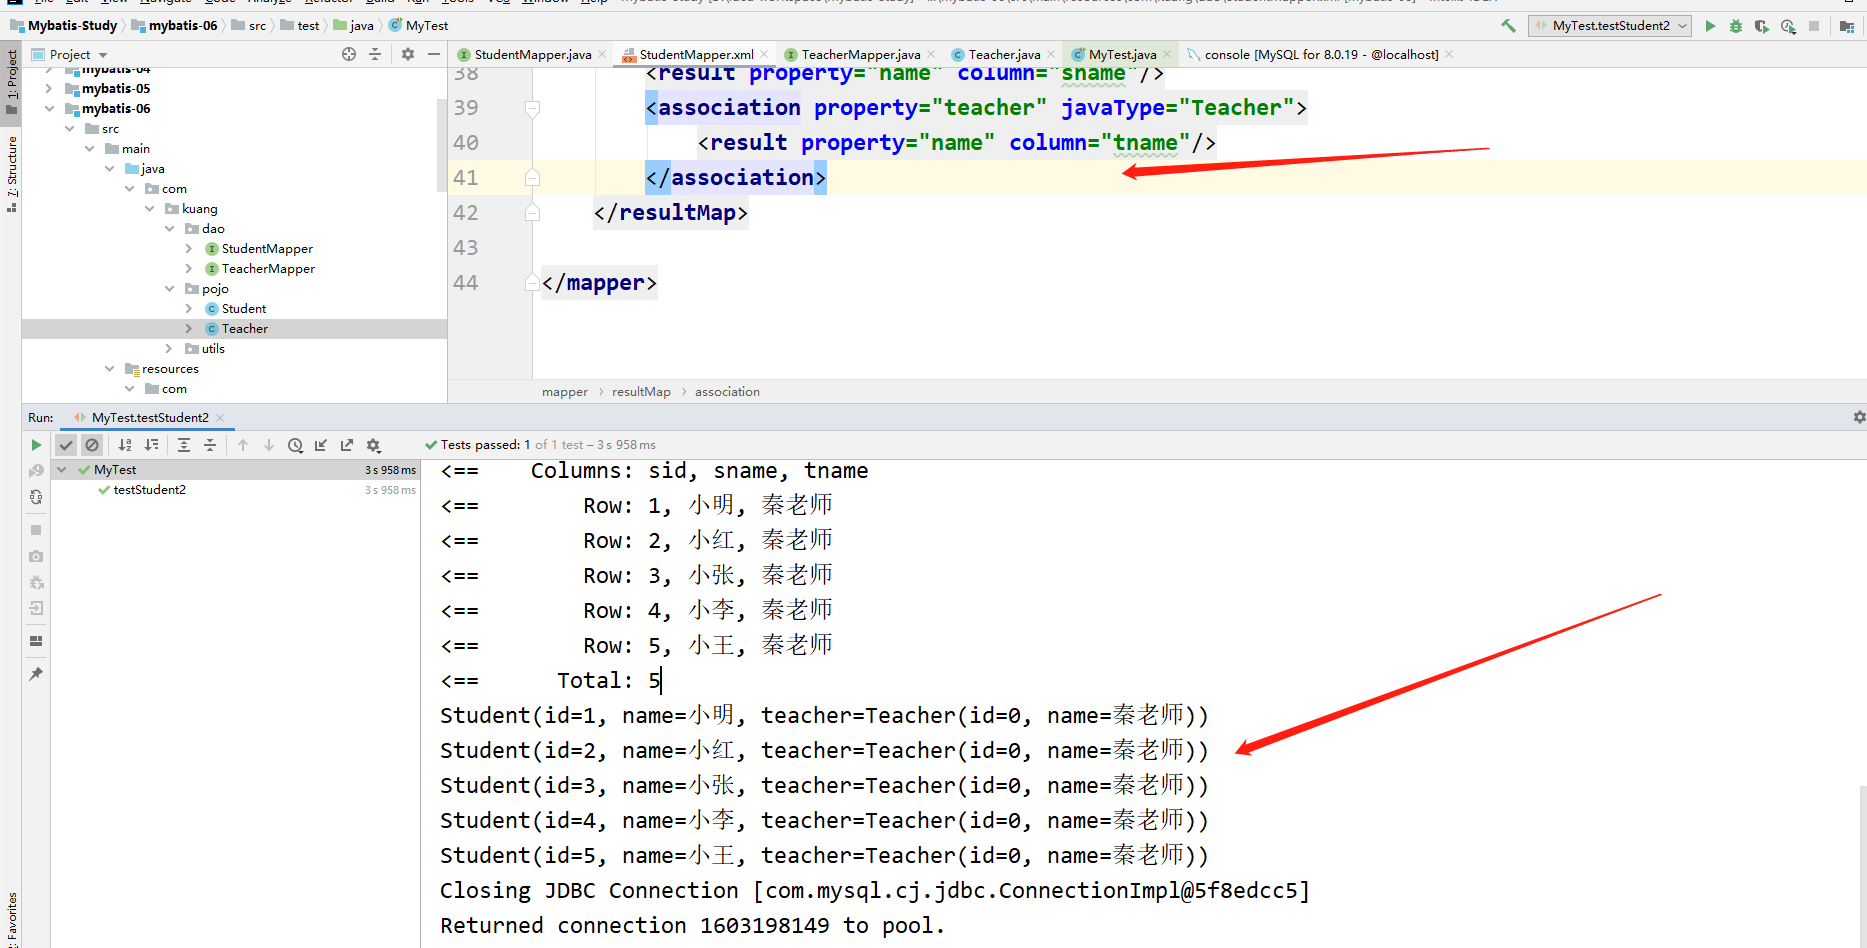Open Teacher.java editor tab

coord(1003,55)
